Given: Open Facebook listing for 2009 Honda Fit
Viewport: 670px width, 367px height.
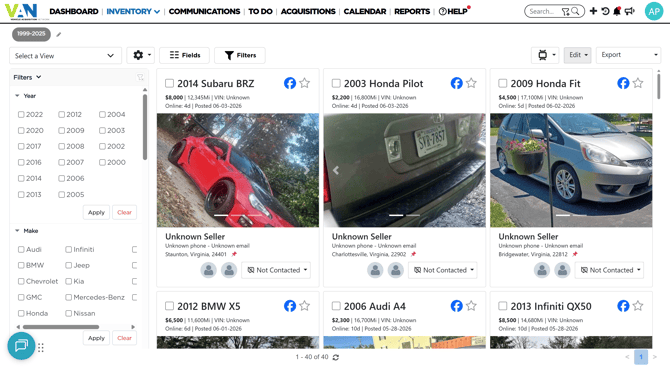Looking at the screenshot, I should tap(623, 83).
